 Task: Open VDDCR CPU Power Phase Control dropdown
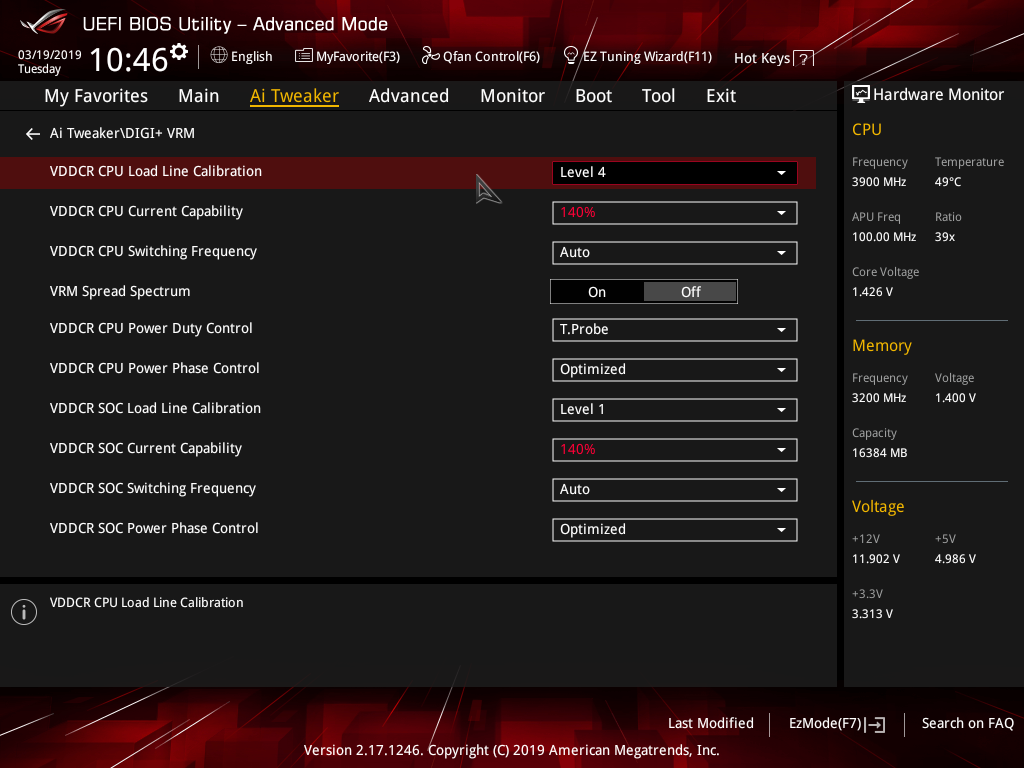[x=674, y=370]
